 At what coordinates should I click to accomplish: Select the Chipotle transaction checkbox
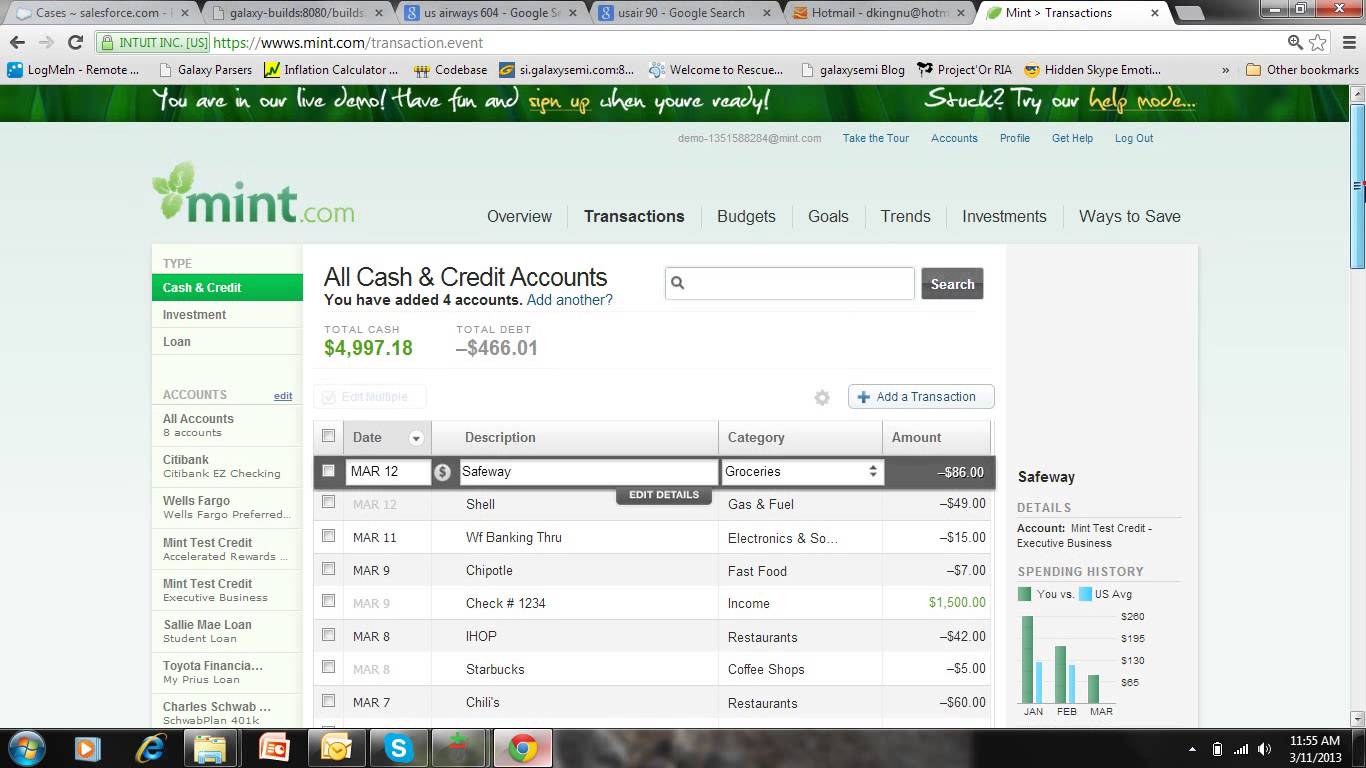(x=328, y=569)
